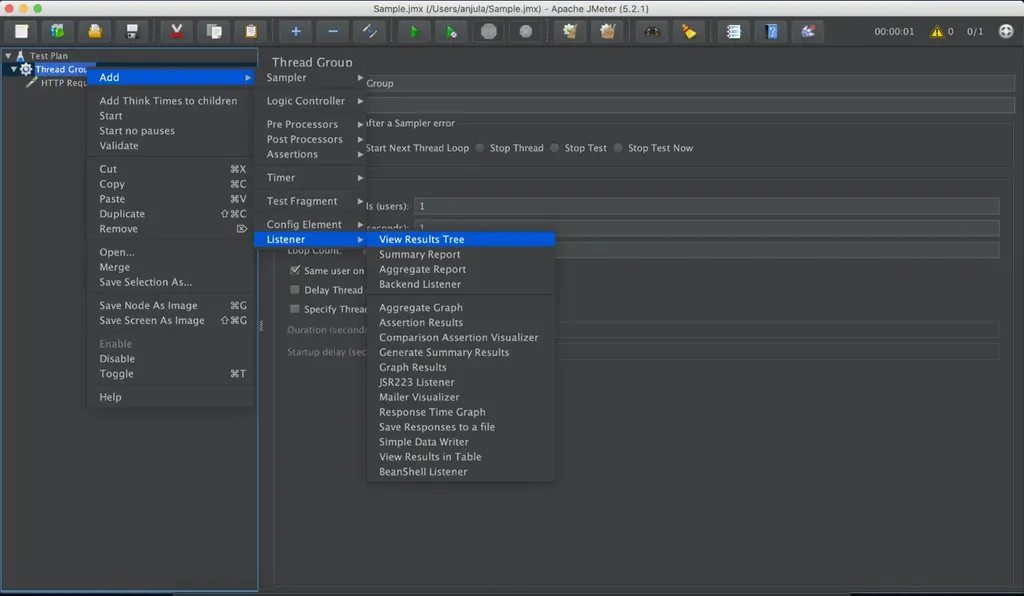Click the Search binoculars toolbar icon
The width and height of the screenshot is (1024, 596).
tap(652, 31)
